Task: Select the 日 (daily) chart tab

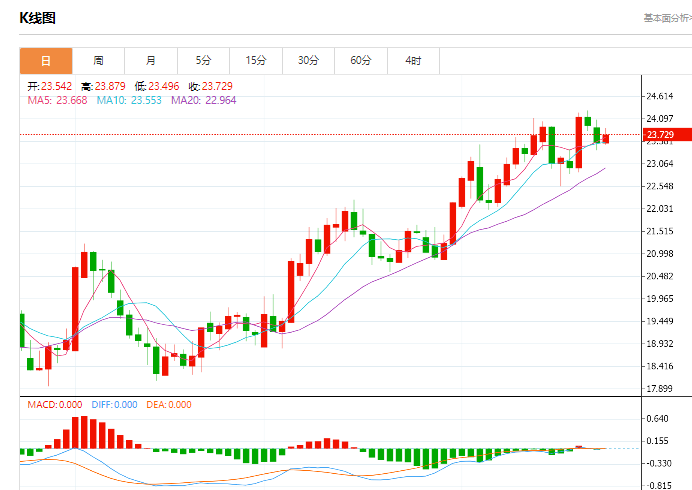Action: click(46, 61)
